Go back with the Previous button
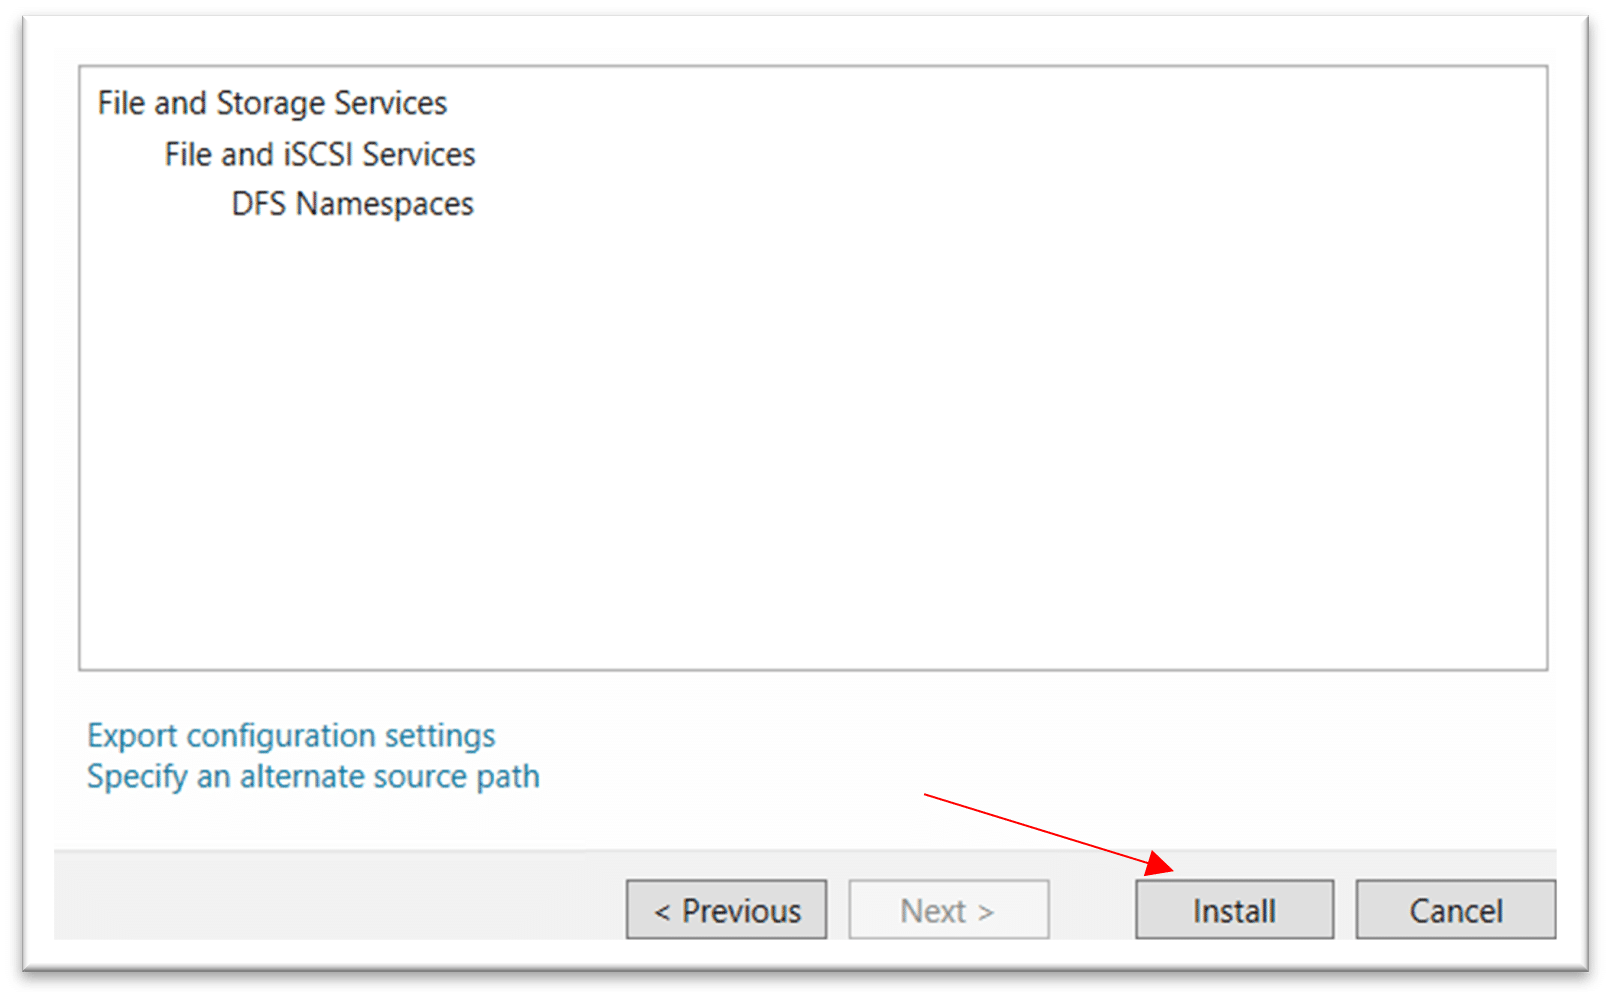 [x=727, y=910]
